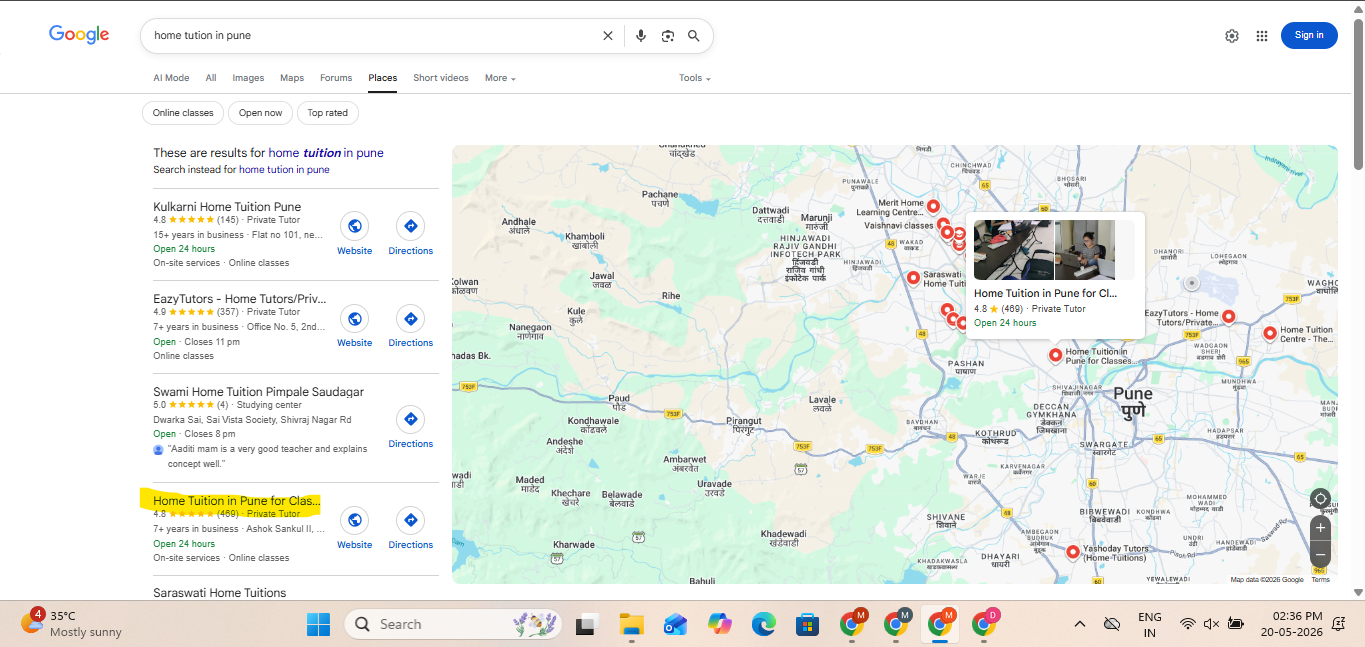Switch to the AI Mode tab
The width and height of the screenshot is (1365, 647).
coord(171,78)
